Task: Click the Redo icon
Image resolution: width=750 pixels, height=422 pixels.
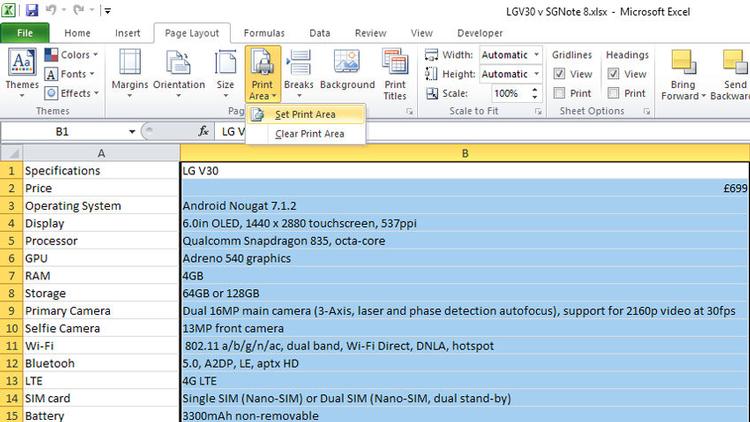Action: 79,10
